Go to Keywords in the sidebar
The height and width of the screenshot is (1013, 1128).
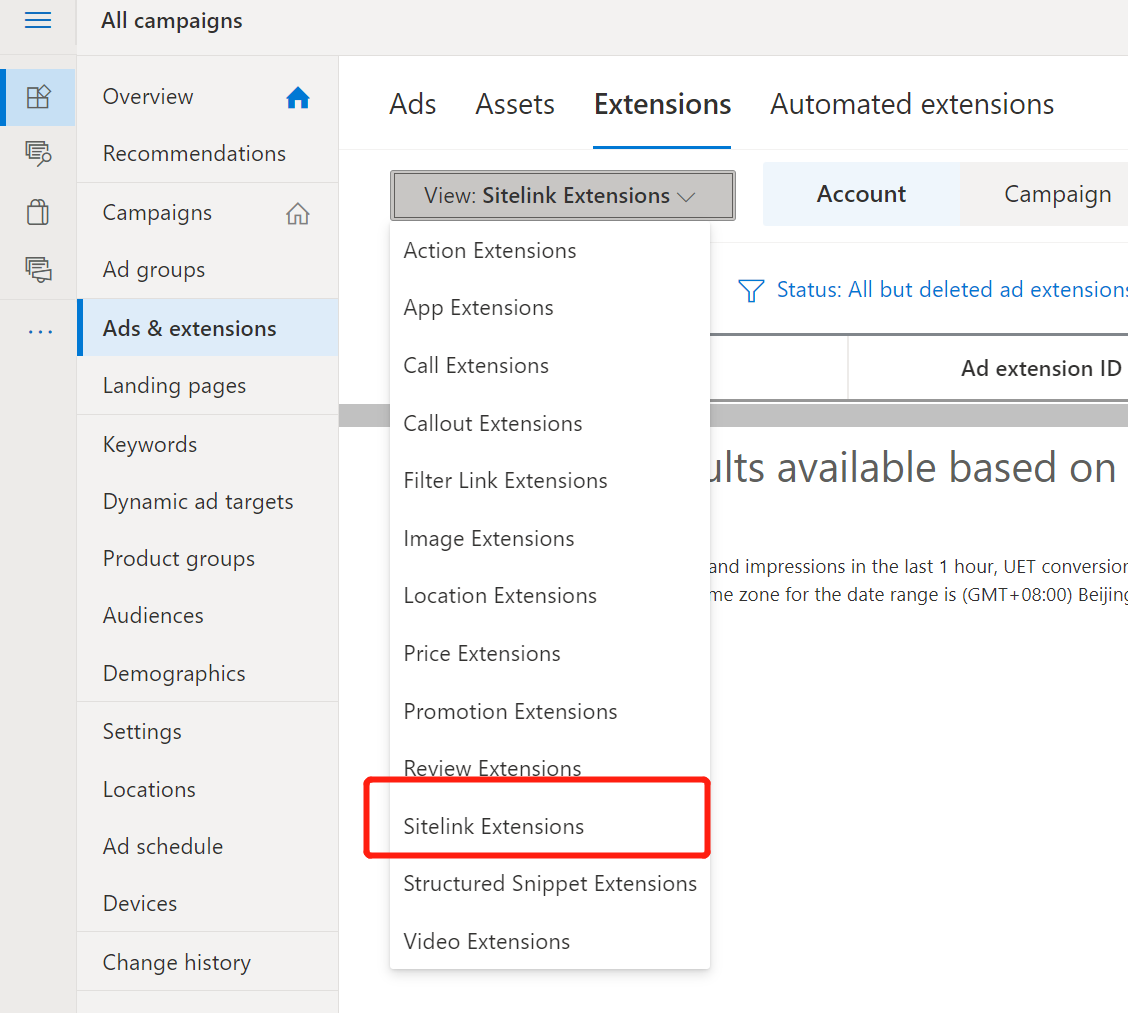(x=150, y=444)
